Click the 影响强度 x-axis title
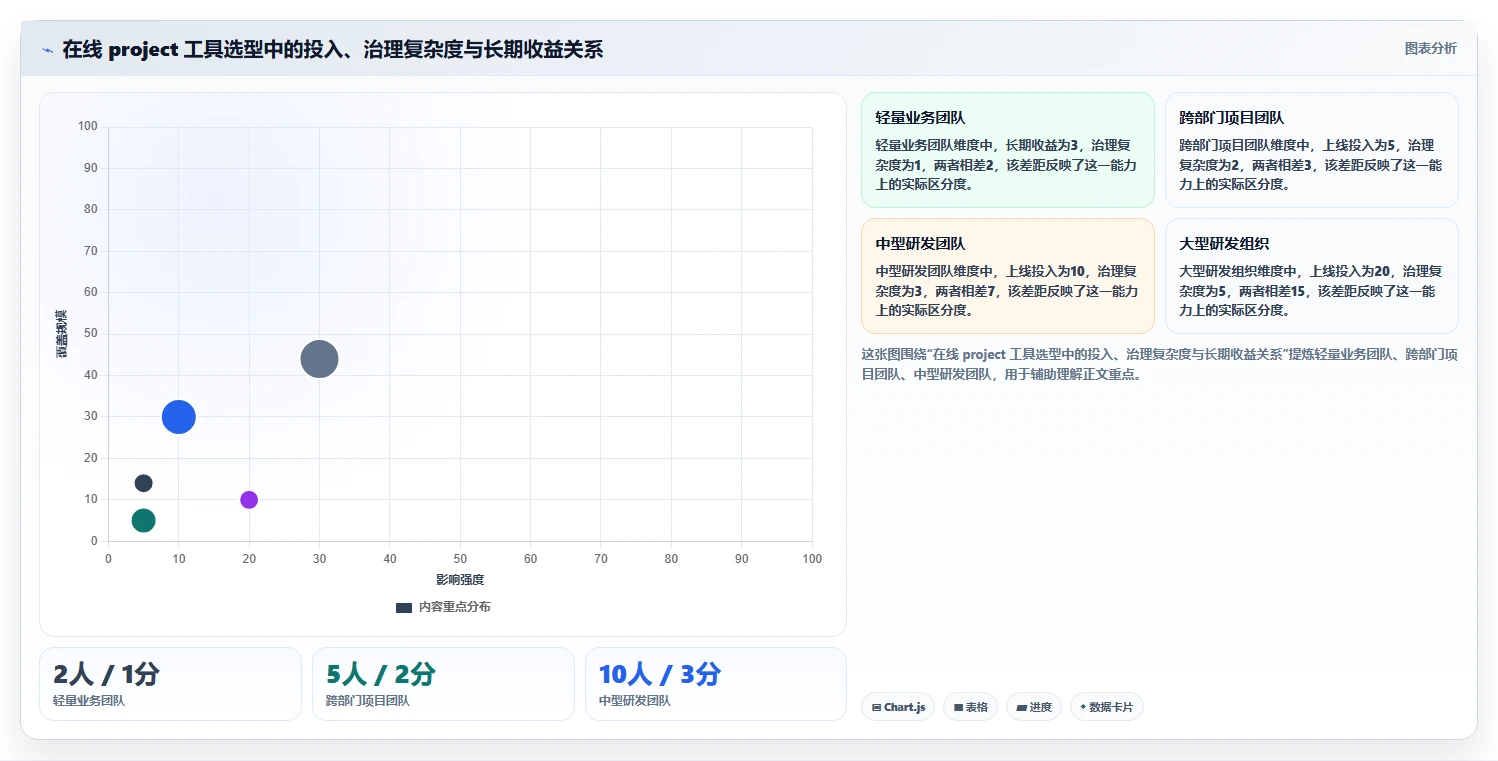The width and height of the screenshot is (1498, 761). click(460, 580)
